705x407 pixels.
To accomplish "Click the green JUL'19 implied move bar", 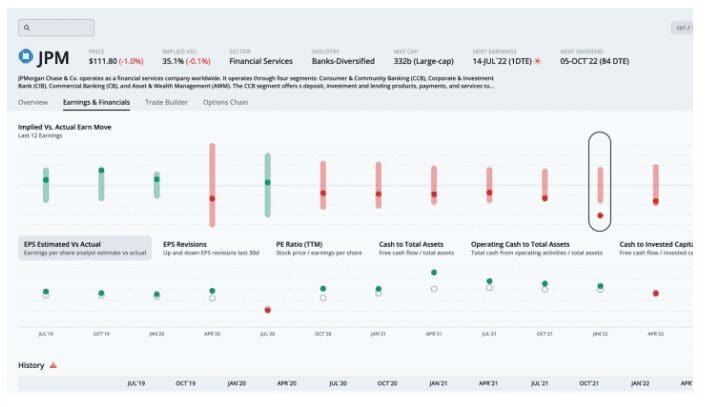I will click(46, 185).
